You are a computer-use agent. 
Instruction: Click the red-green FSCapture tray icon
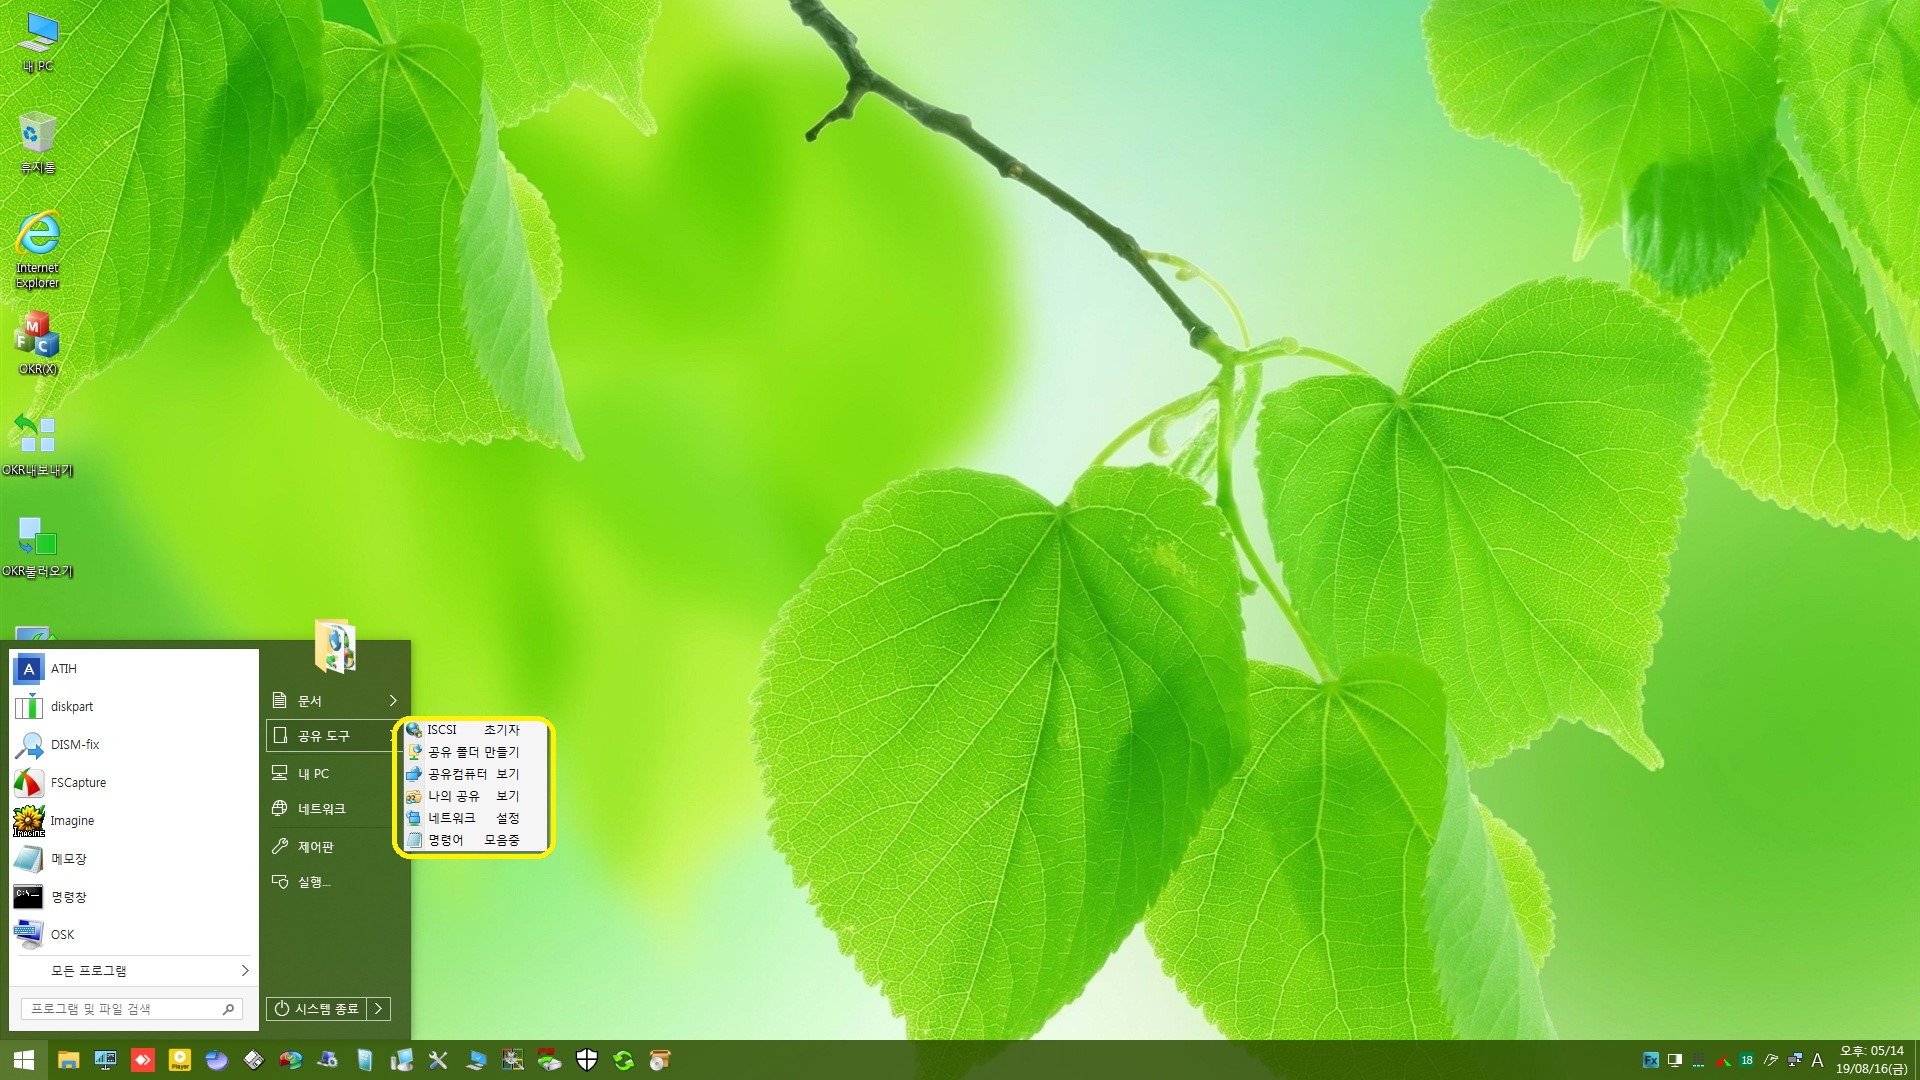tap(1723, 1060)
